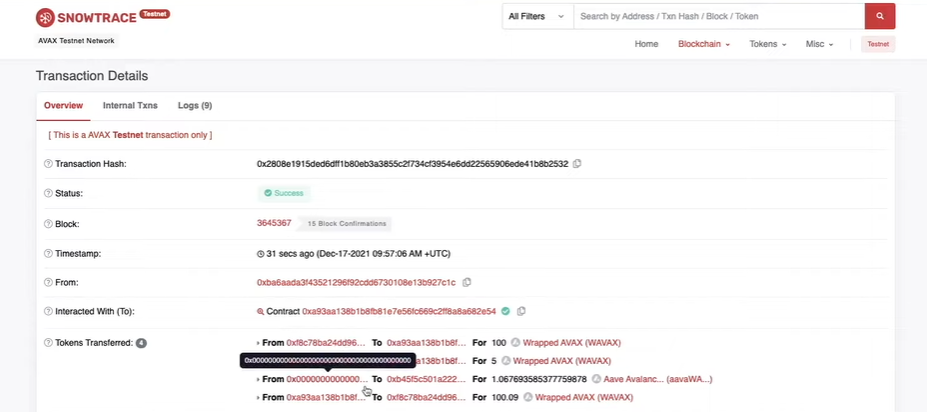
Task: Select the Overview tab
Action: [63, 106]
